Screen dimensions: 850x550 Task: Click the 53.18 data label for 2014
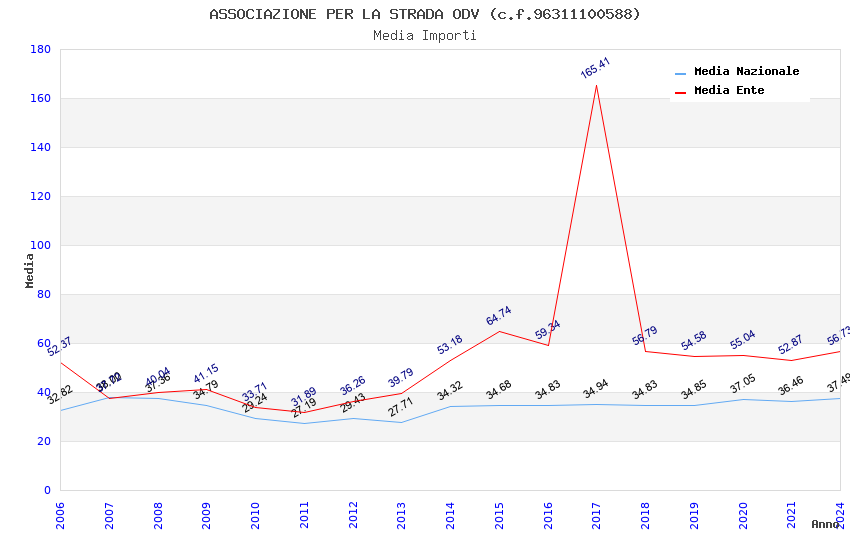click(449, 345)
